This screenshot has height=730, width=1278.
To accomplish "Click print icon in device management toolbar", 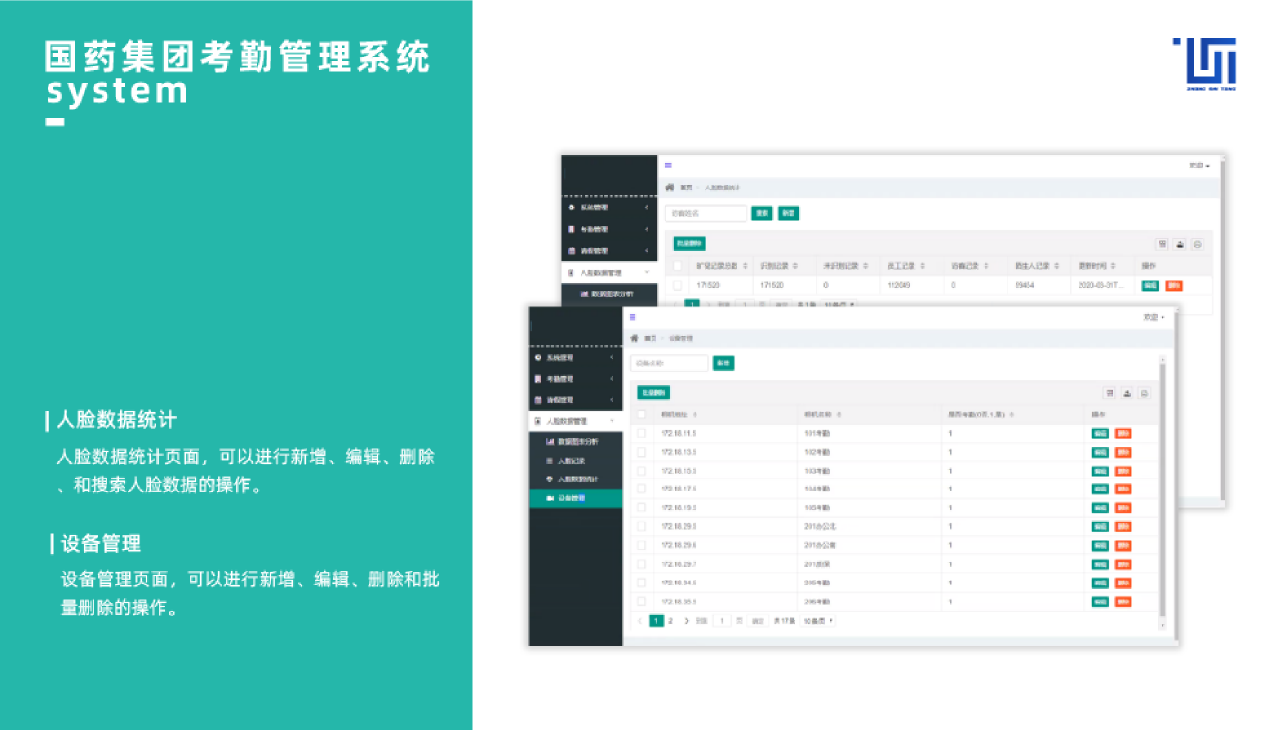I will (x=1144, y=393).
